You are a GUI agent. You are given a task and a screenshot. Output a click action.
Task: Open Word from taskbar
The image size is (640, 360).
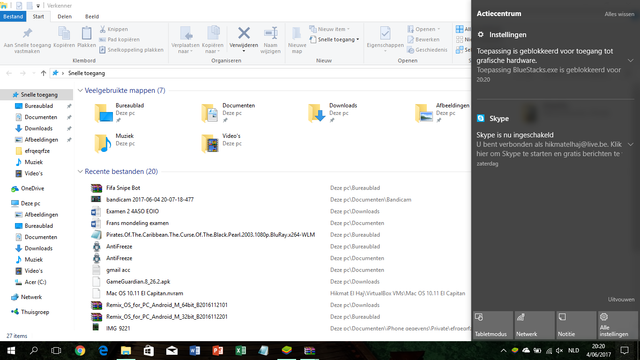point(195,351)
